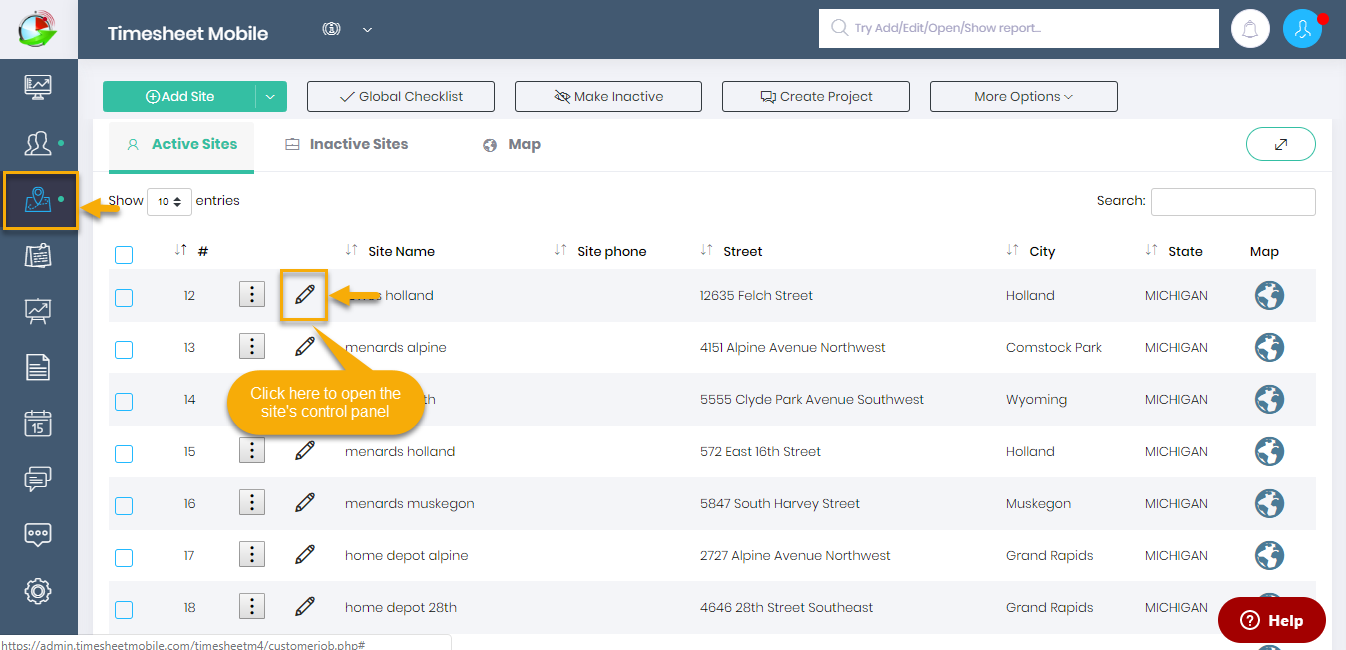Screen dimensions: 1346x650
Task: Check the checkbox for menards muskegon row
Action: pyautogui.click(x=124, y=505)
